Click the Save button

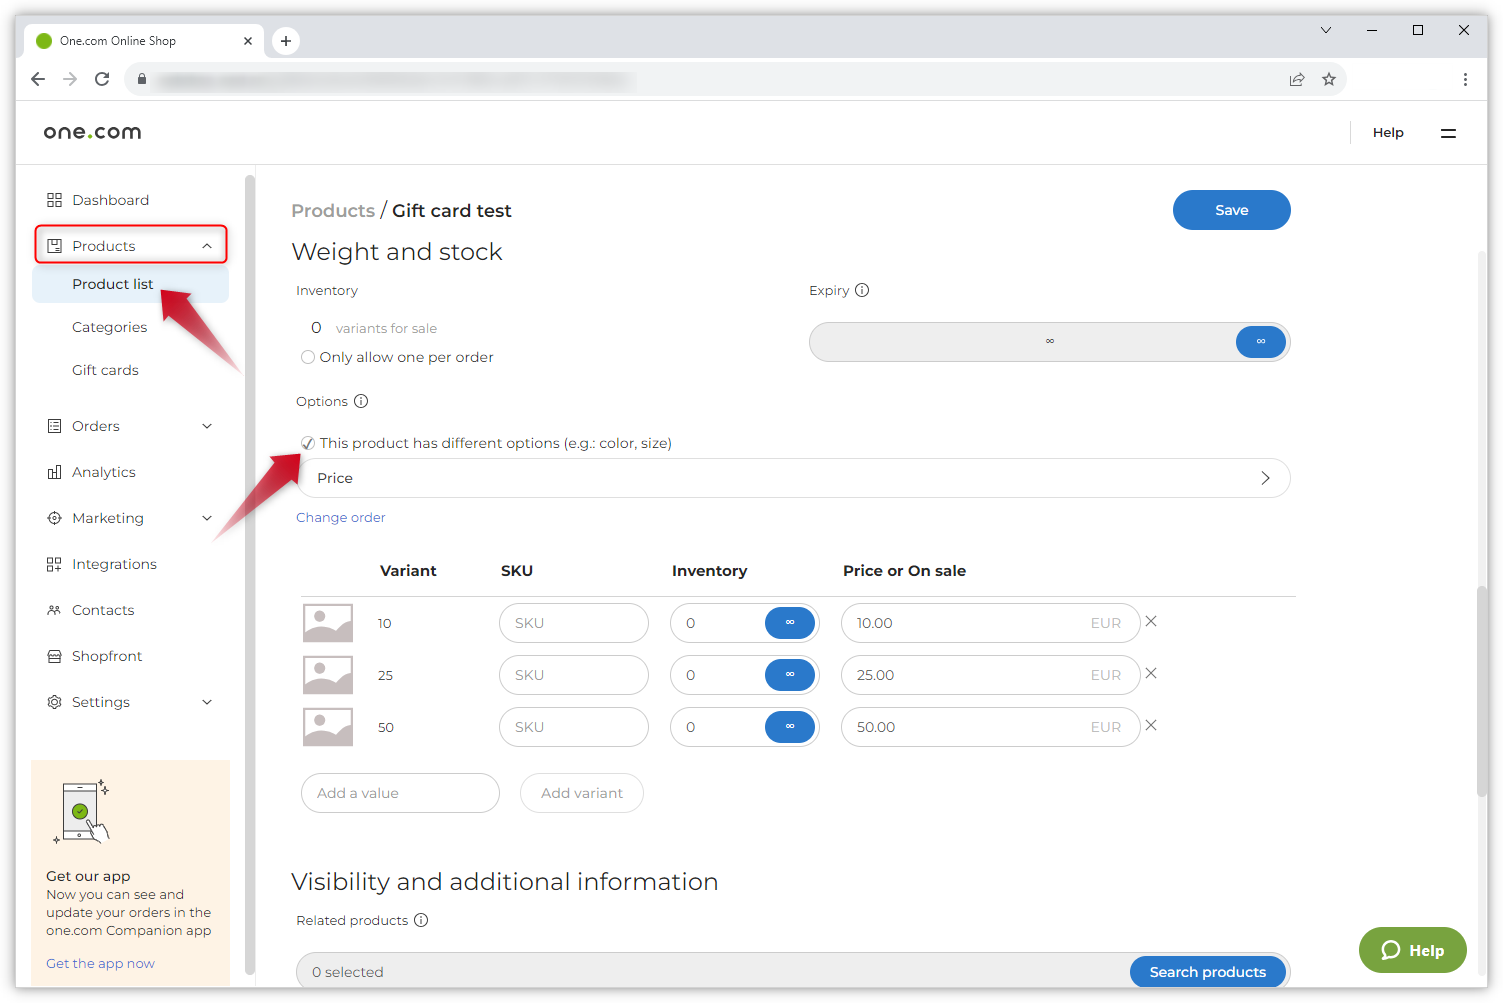tap(1231, 210)
